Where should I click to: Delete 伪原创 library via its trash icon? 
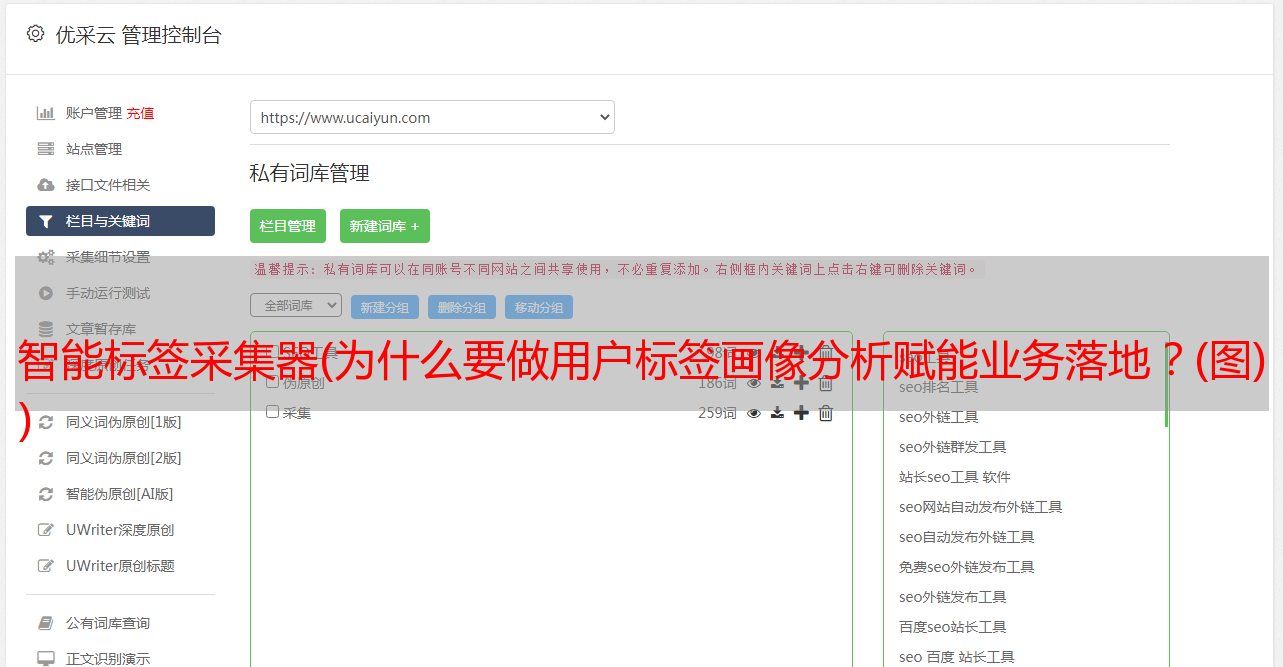(x=826, y=383)
